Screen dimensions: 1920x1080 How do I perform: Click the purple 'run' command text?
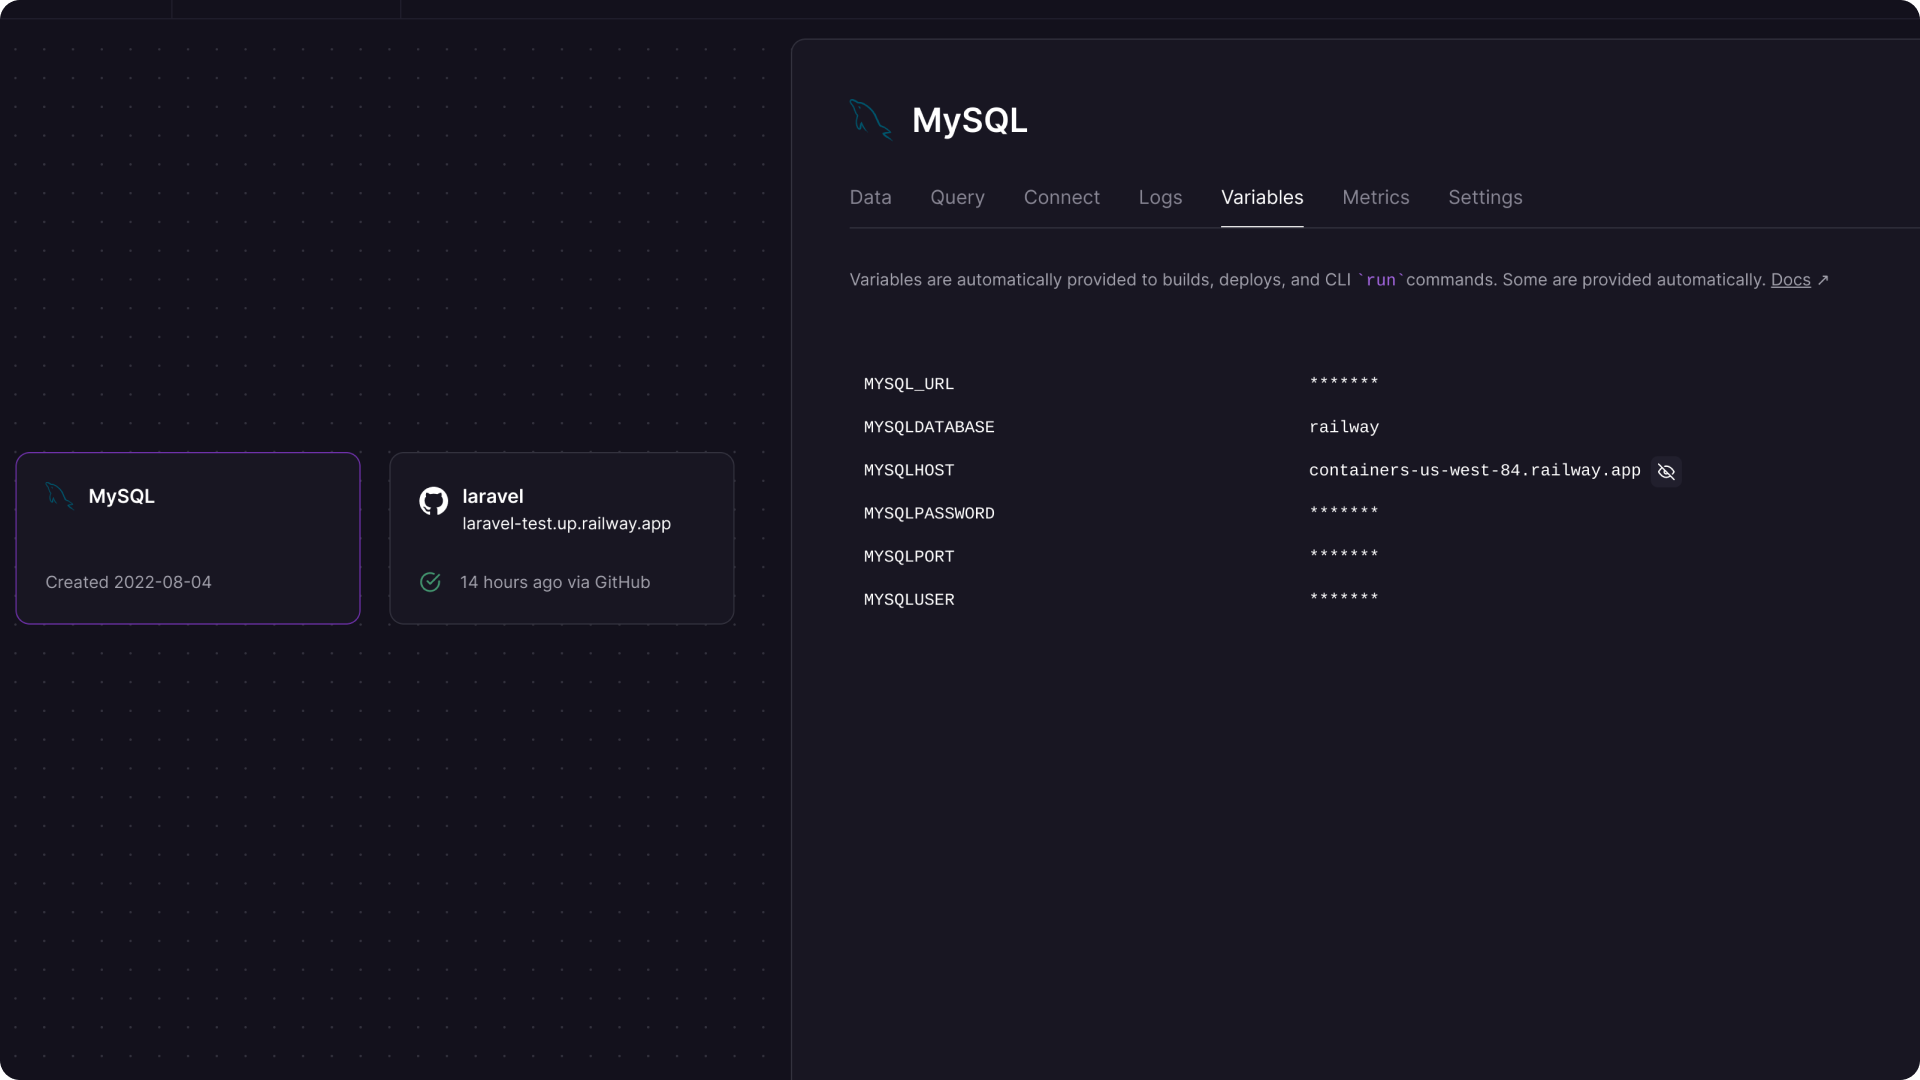(x=1380, y=280)
